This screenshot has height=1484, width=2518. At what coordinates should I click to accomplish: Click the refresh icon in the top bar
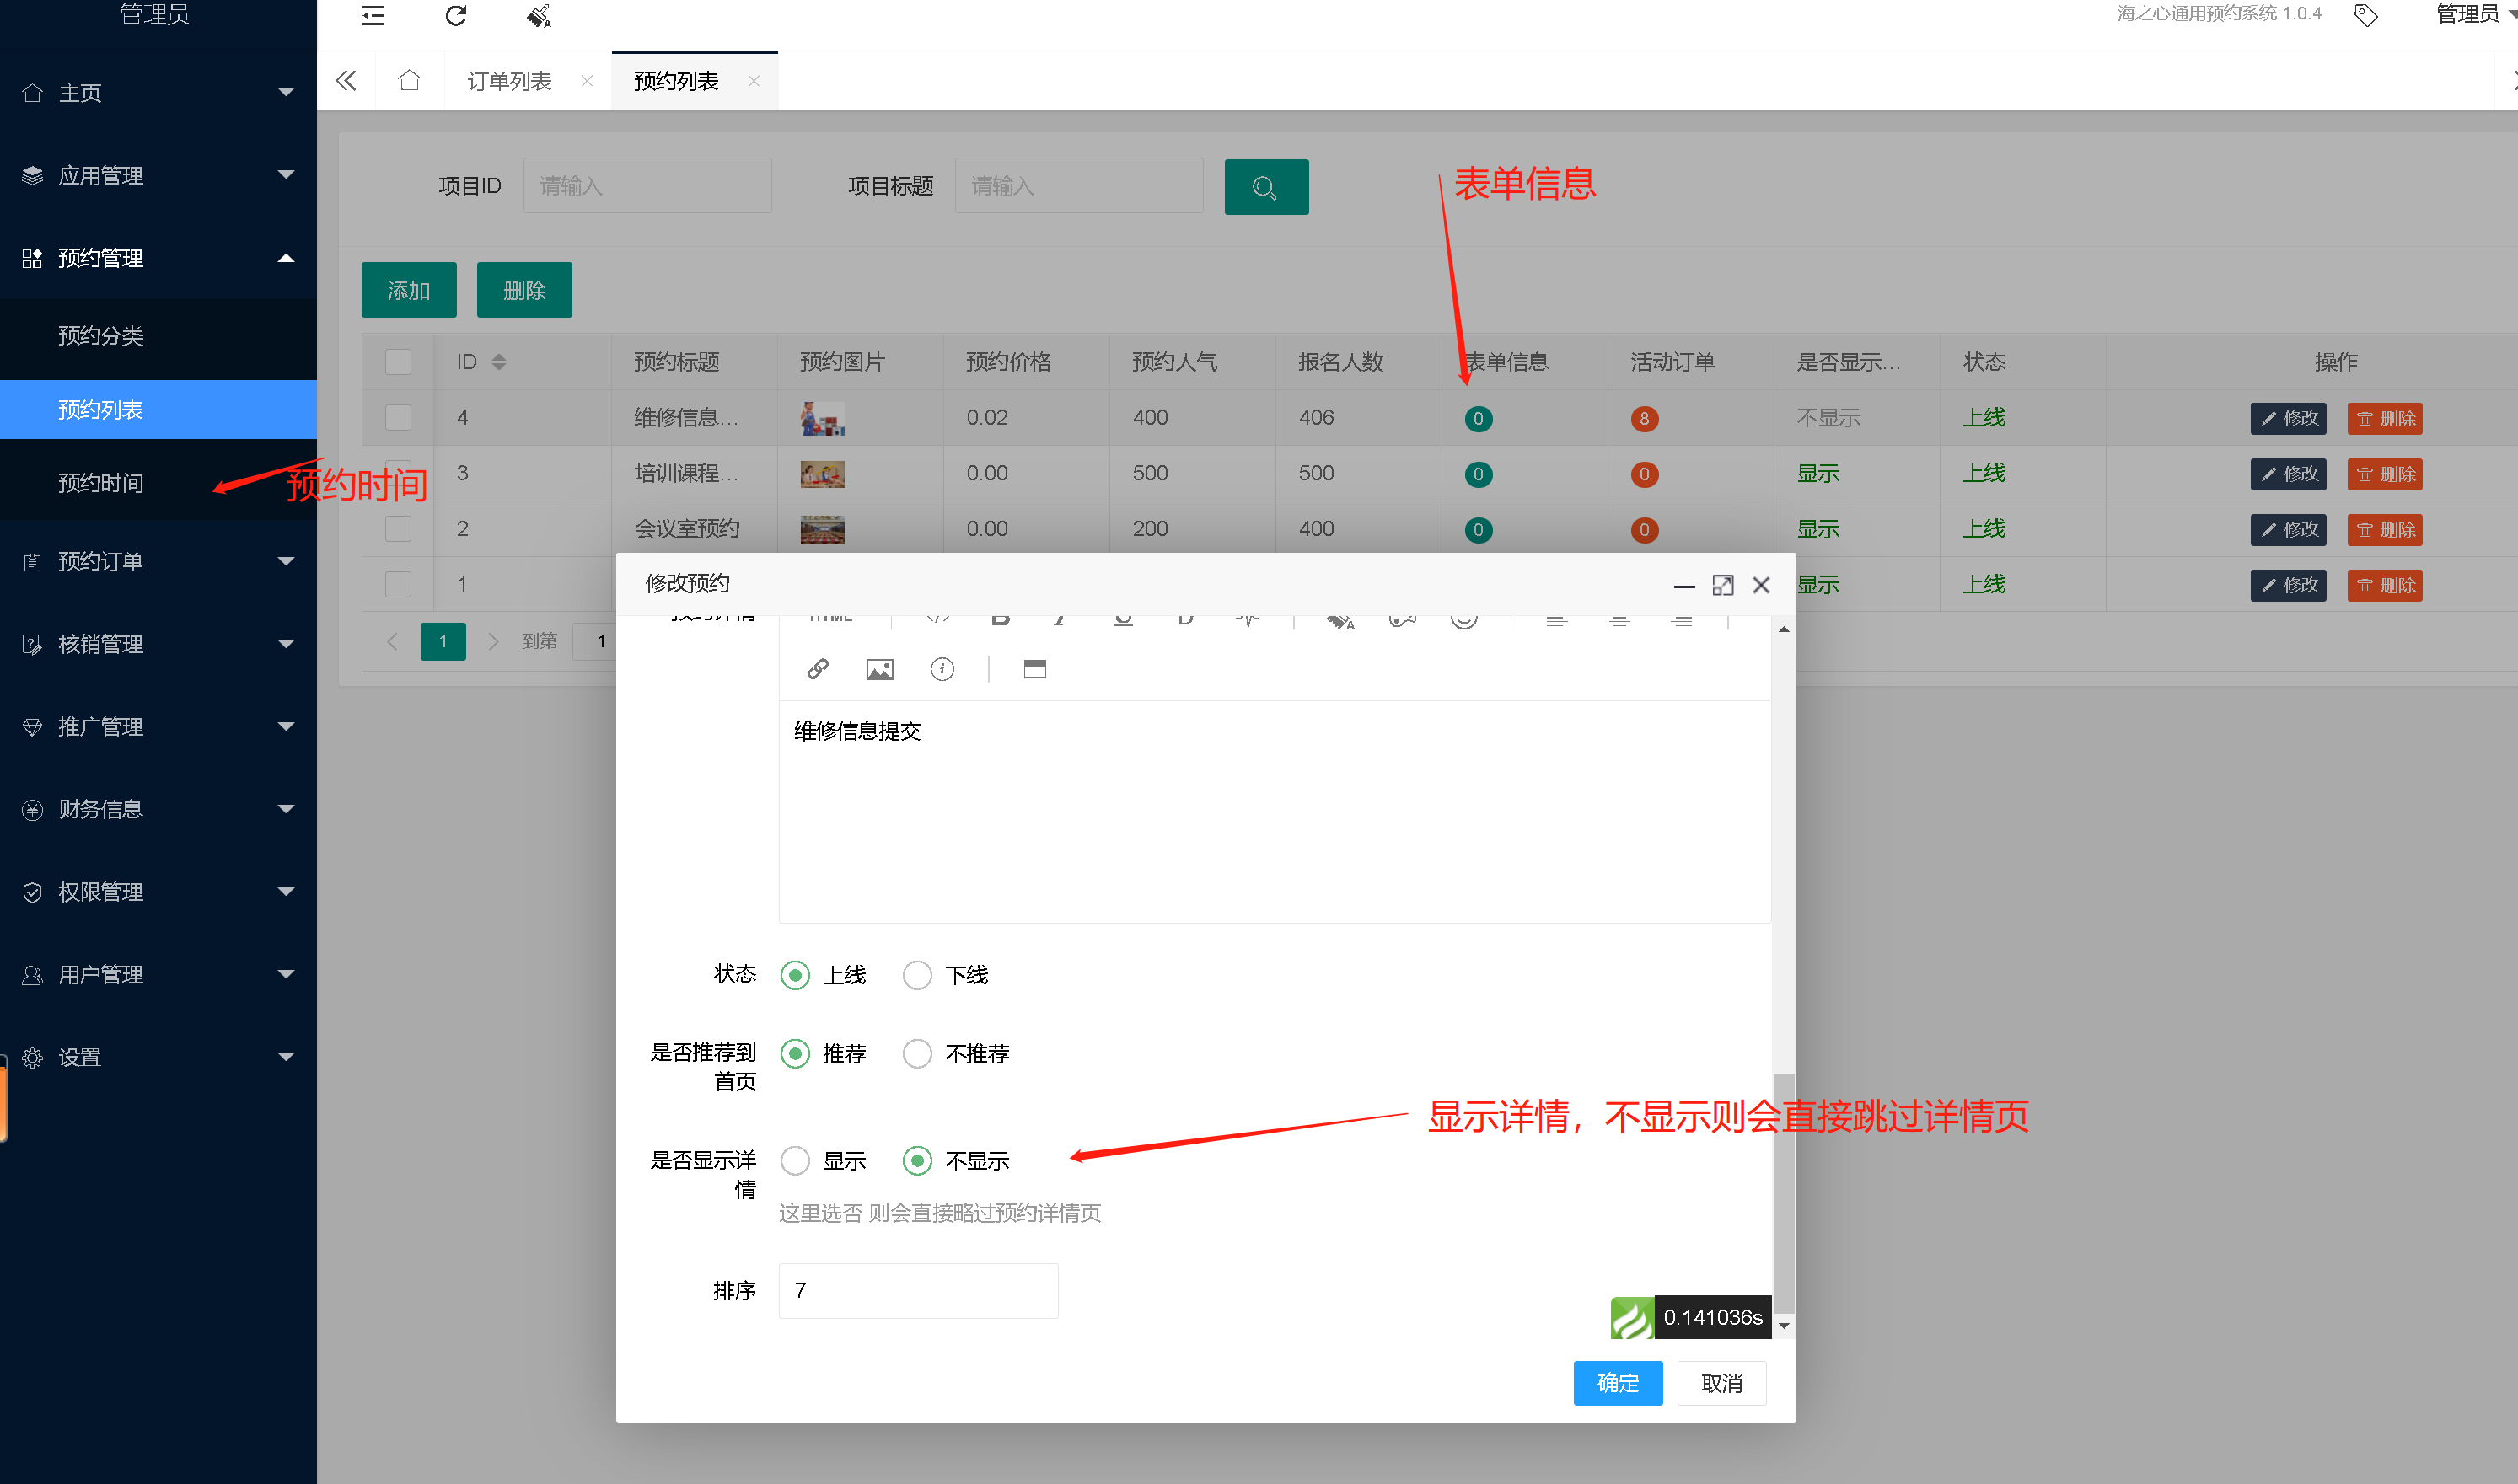456,15
